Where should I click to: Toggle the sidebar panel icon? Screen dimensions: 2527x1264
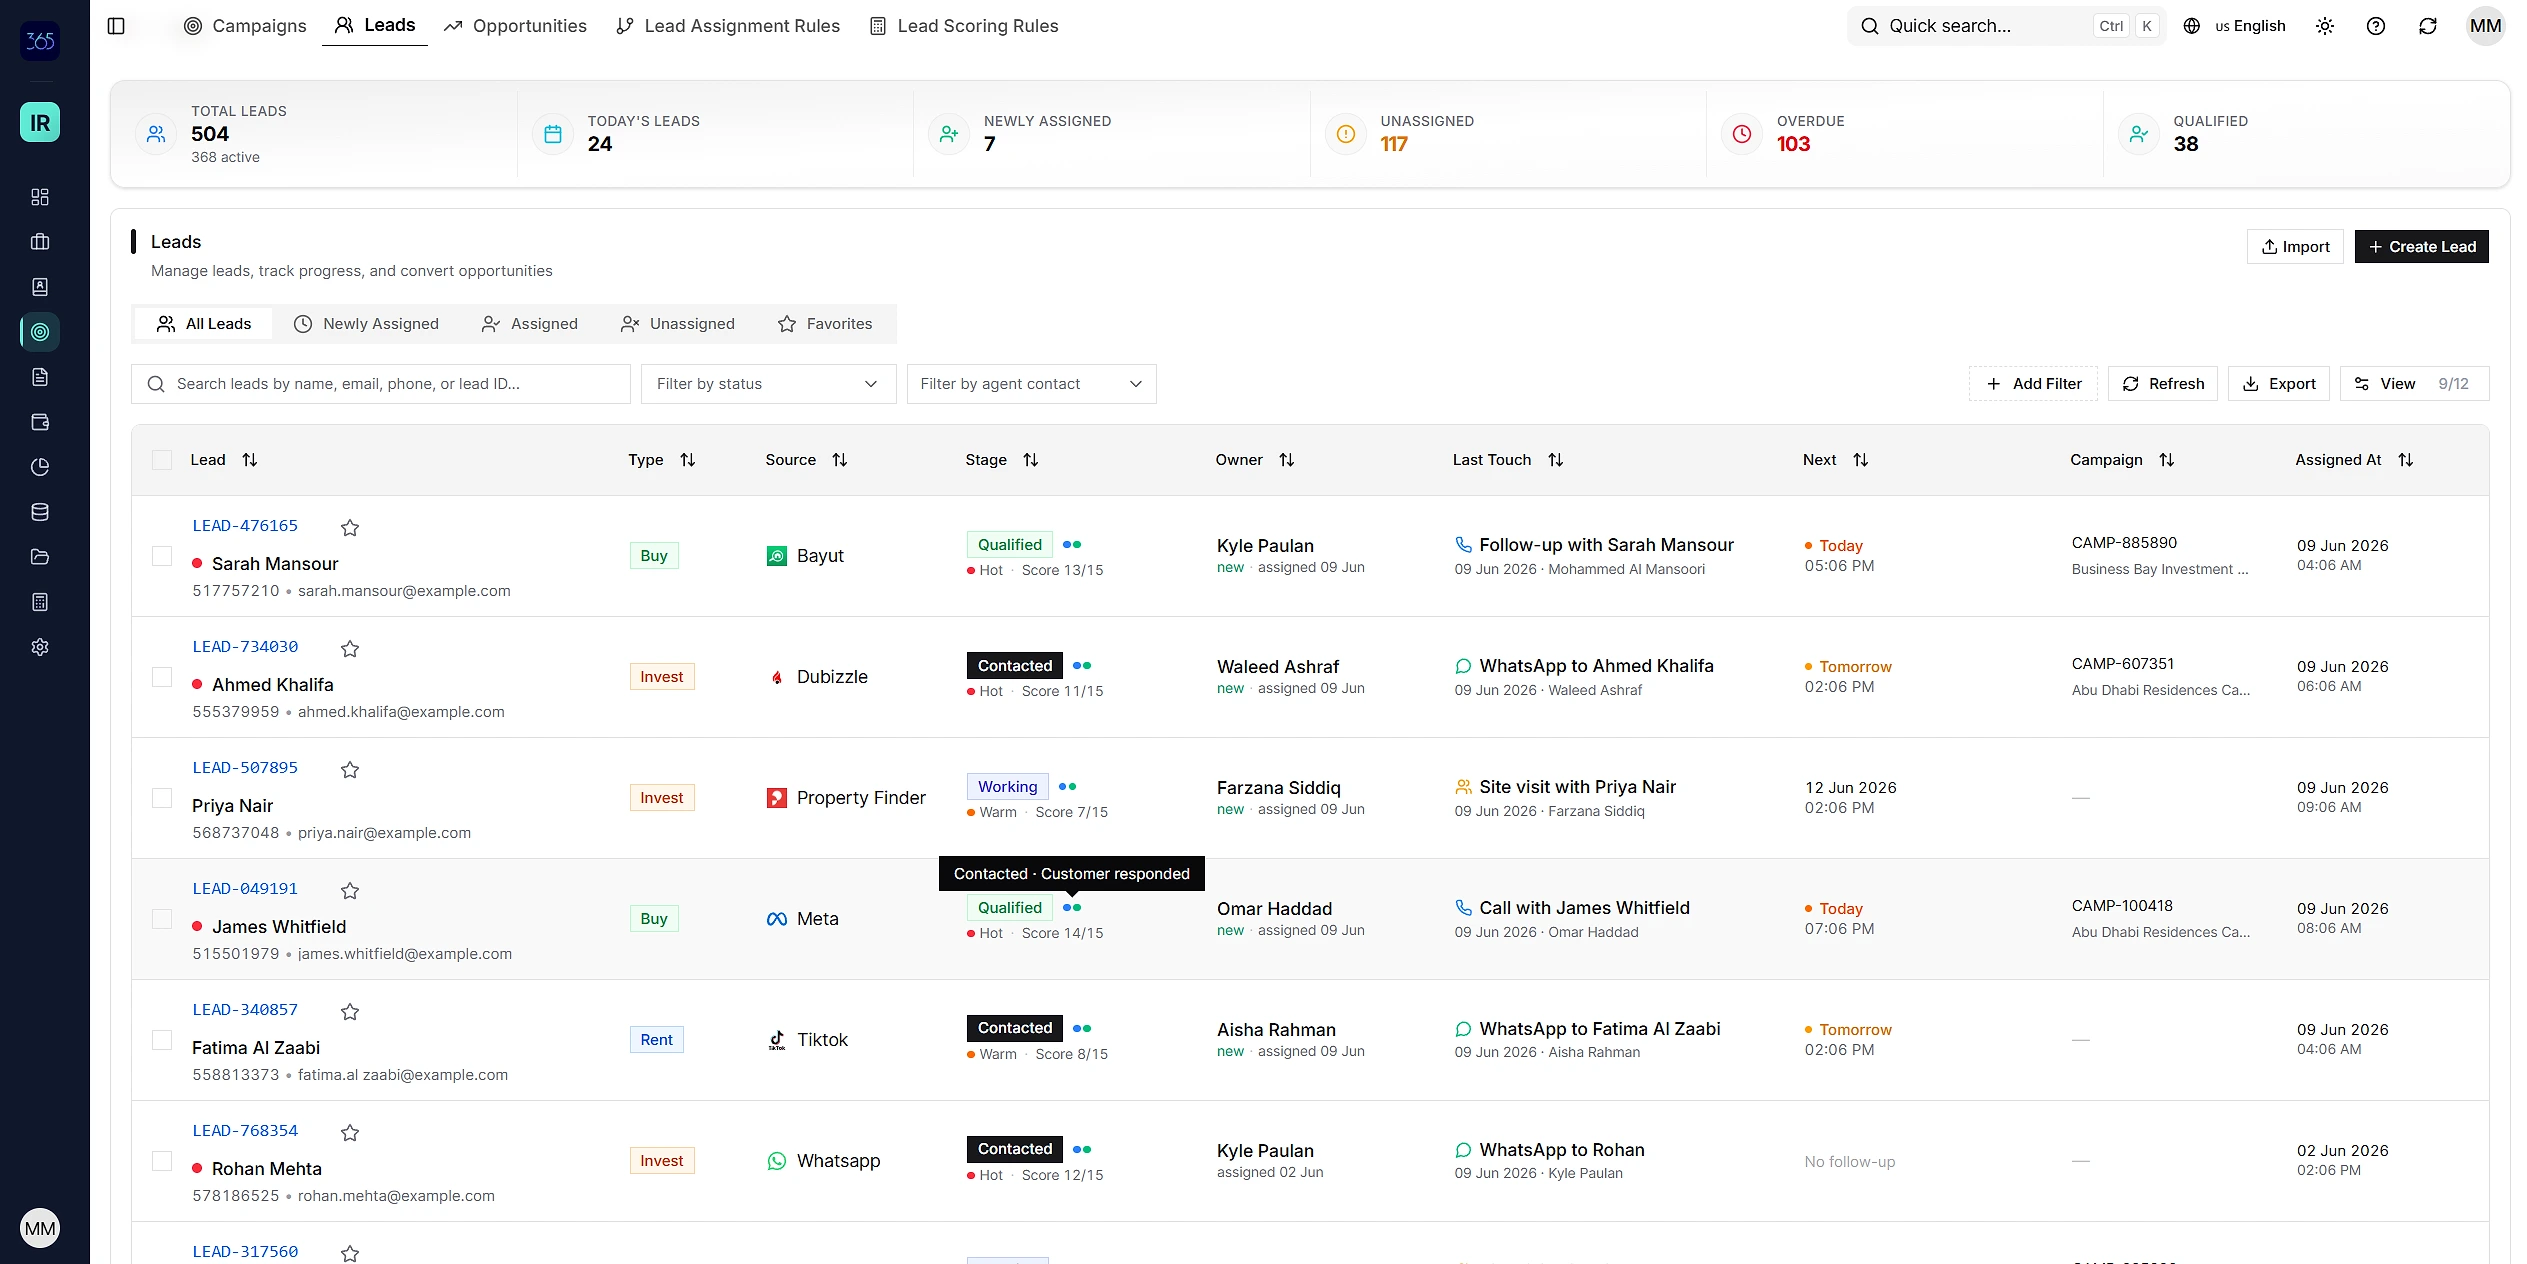click(x=116, y=26)
